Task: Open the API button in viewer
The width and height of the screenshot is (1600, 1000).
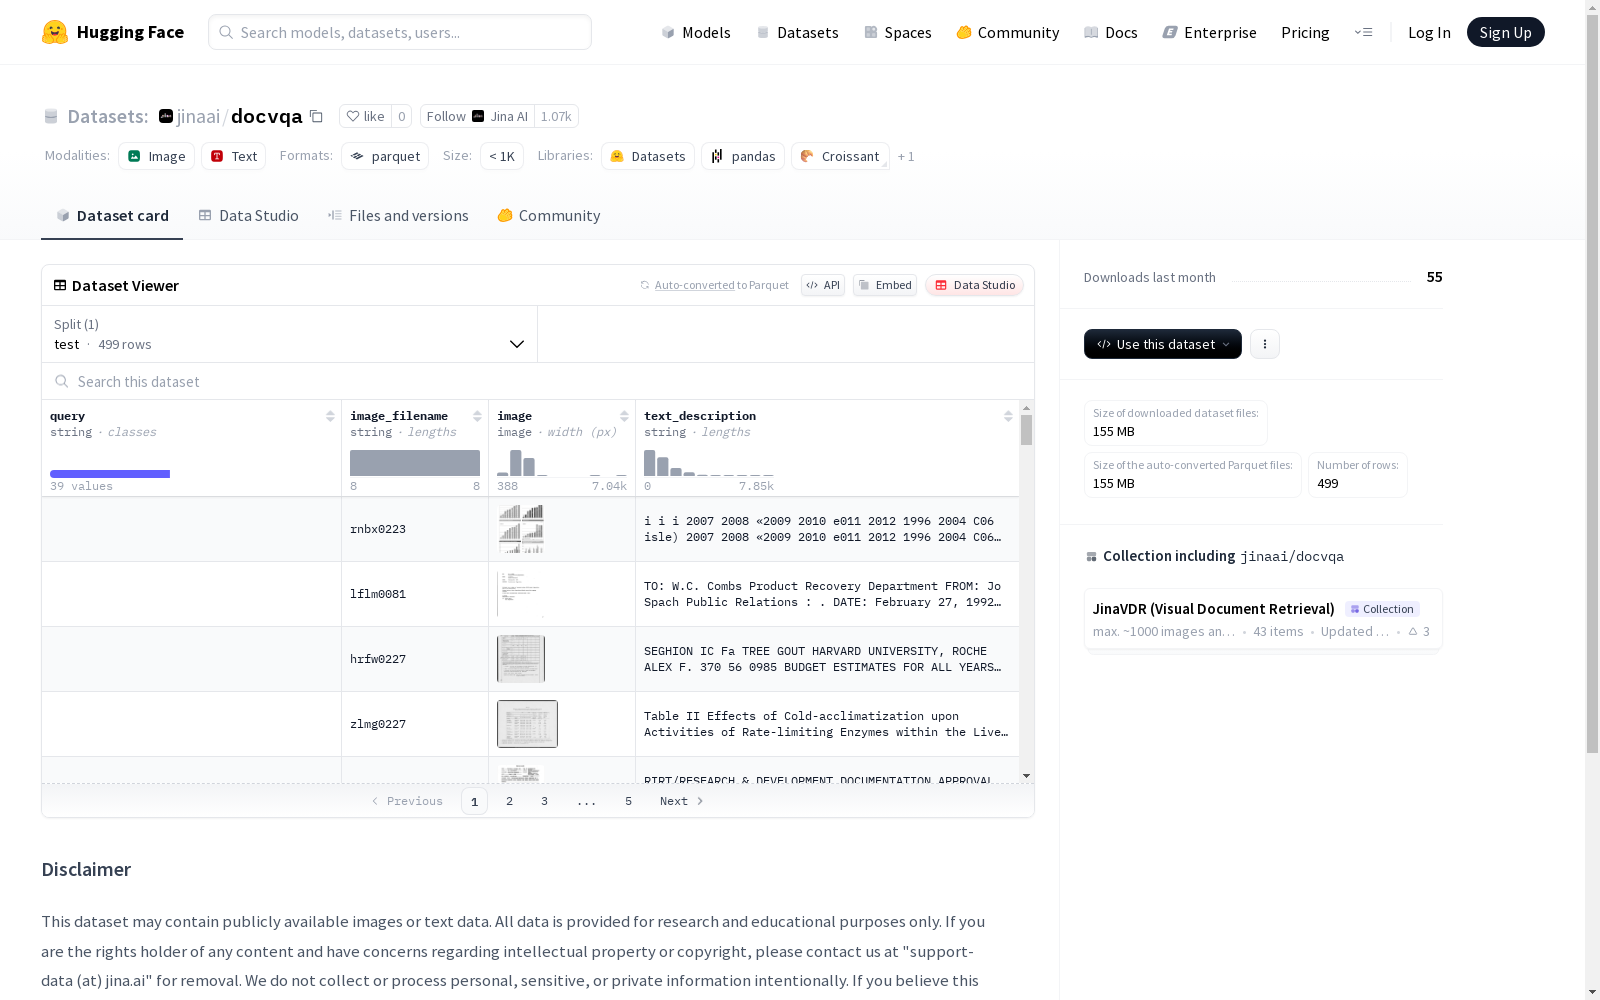Action: coord(823,285)
